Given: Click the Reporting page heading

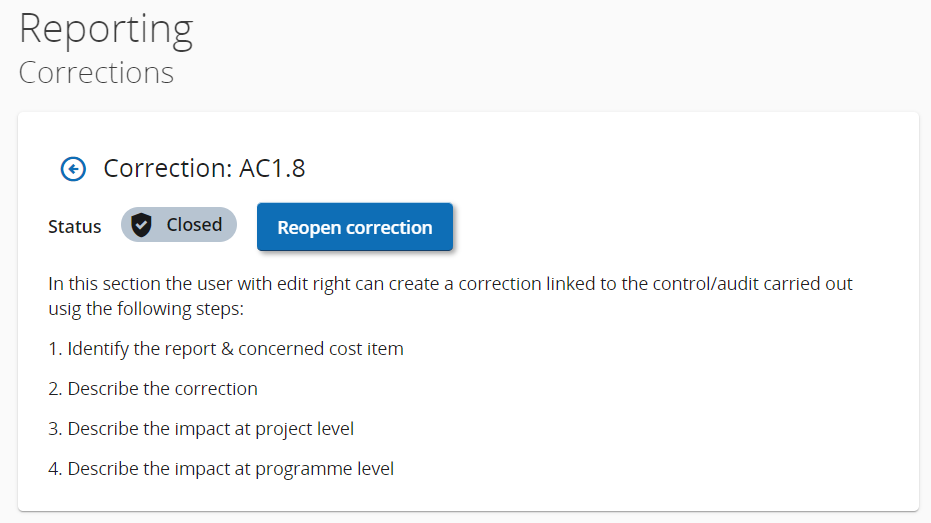Looking at the screenshot, I should tap(106, 29).
